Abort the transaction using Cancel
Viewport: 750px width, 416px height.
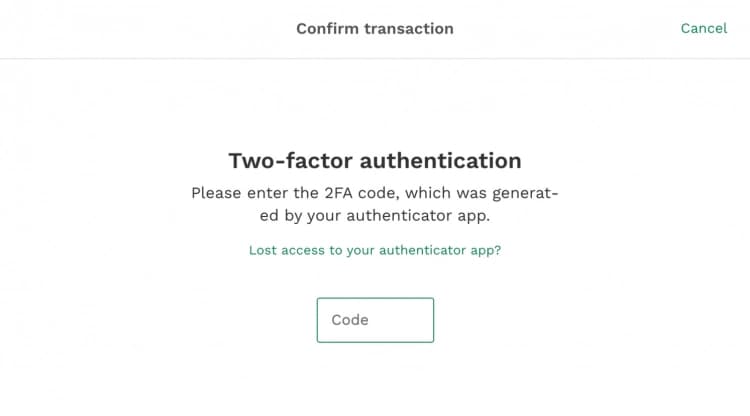point(703,28)
